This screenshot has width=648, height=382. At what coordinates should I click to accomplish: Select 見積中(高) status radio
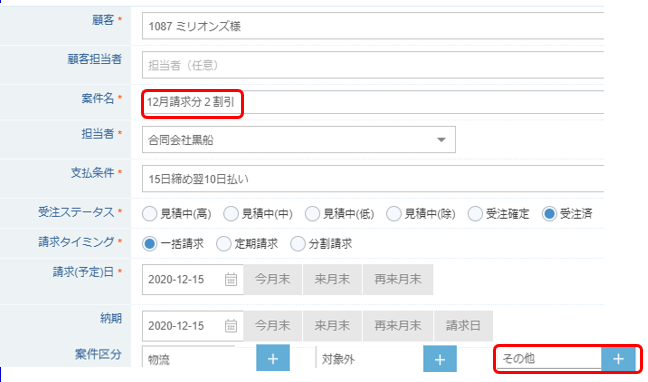(x=149, y=214)
